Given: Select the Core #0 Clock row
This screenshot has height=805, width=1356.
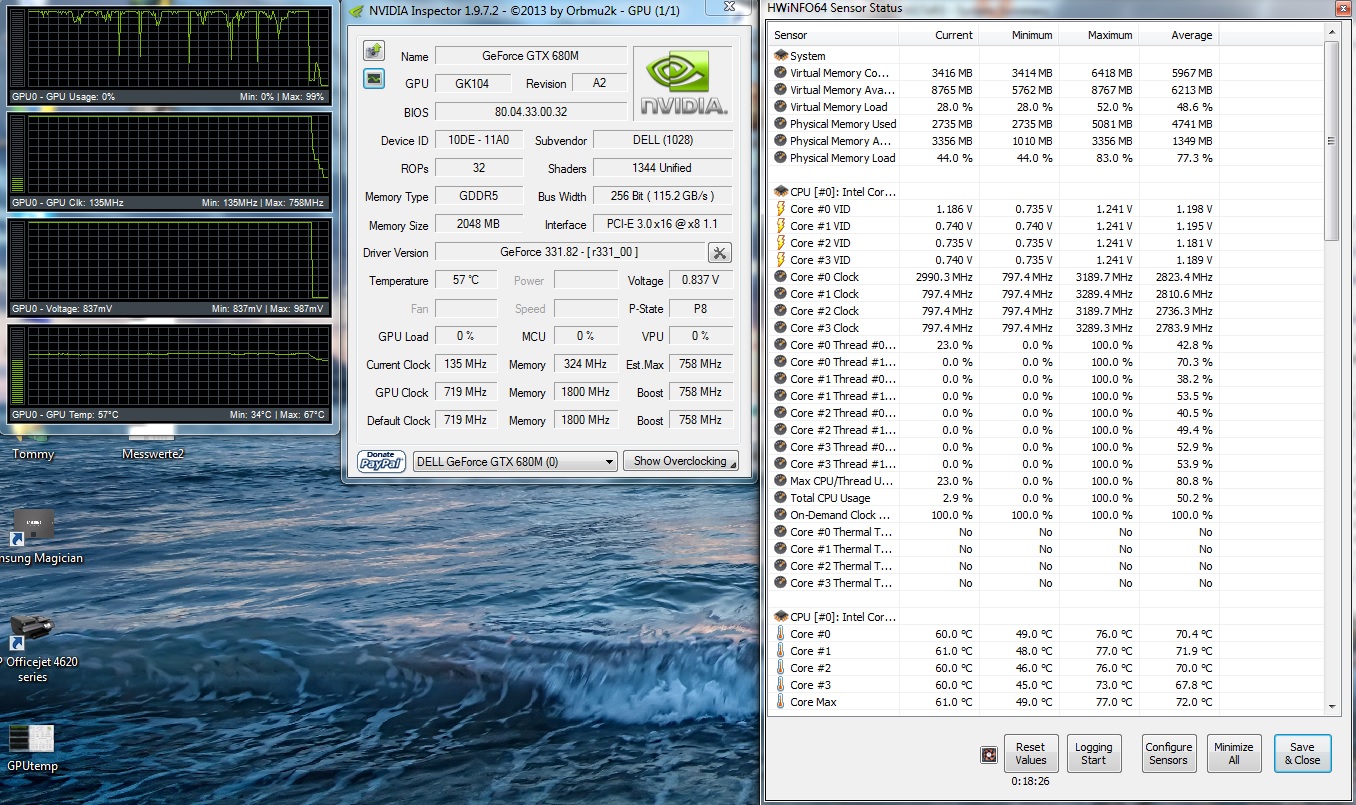Looking at the screenshot, I should click(x=1046, y=277).
